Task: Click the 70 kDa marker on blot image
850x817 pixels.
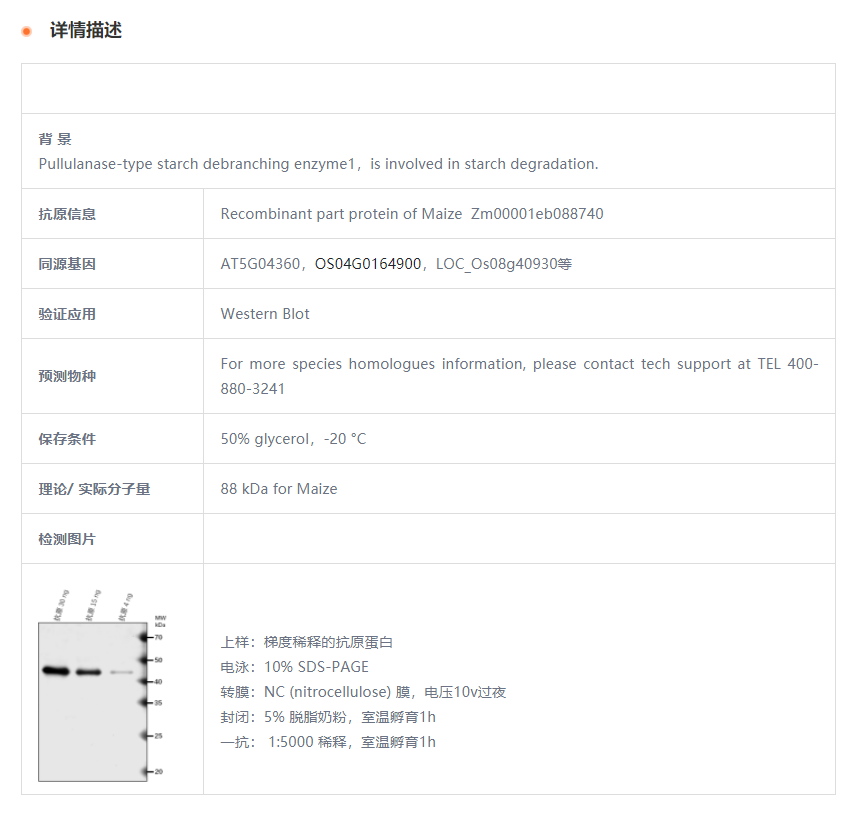Action: click(157, 636)
